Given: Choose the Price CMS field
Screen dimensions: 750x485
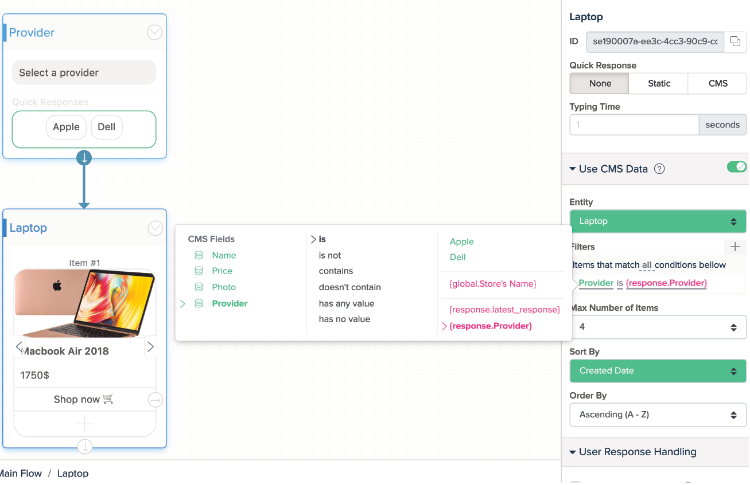Looking at the screenshot, I should point(222,271).
